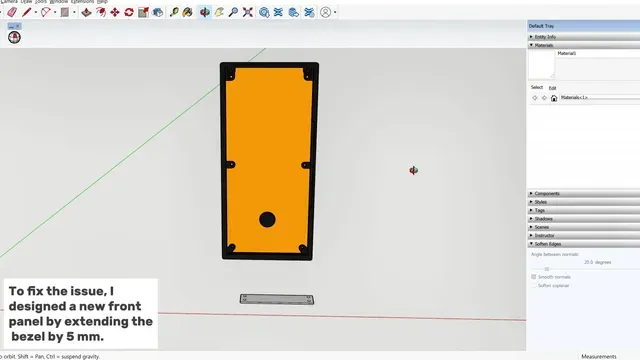Activate the Orbit camera tool
This screenshot has height=360, width=640.
tap(205, 12)
